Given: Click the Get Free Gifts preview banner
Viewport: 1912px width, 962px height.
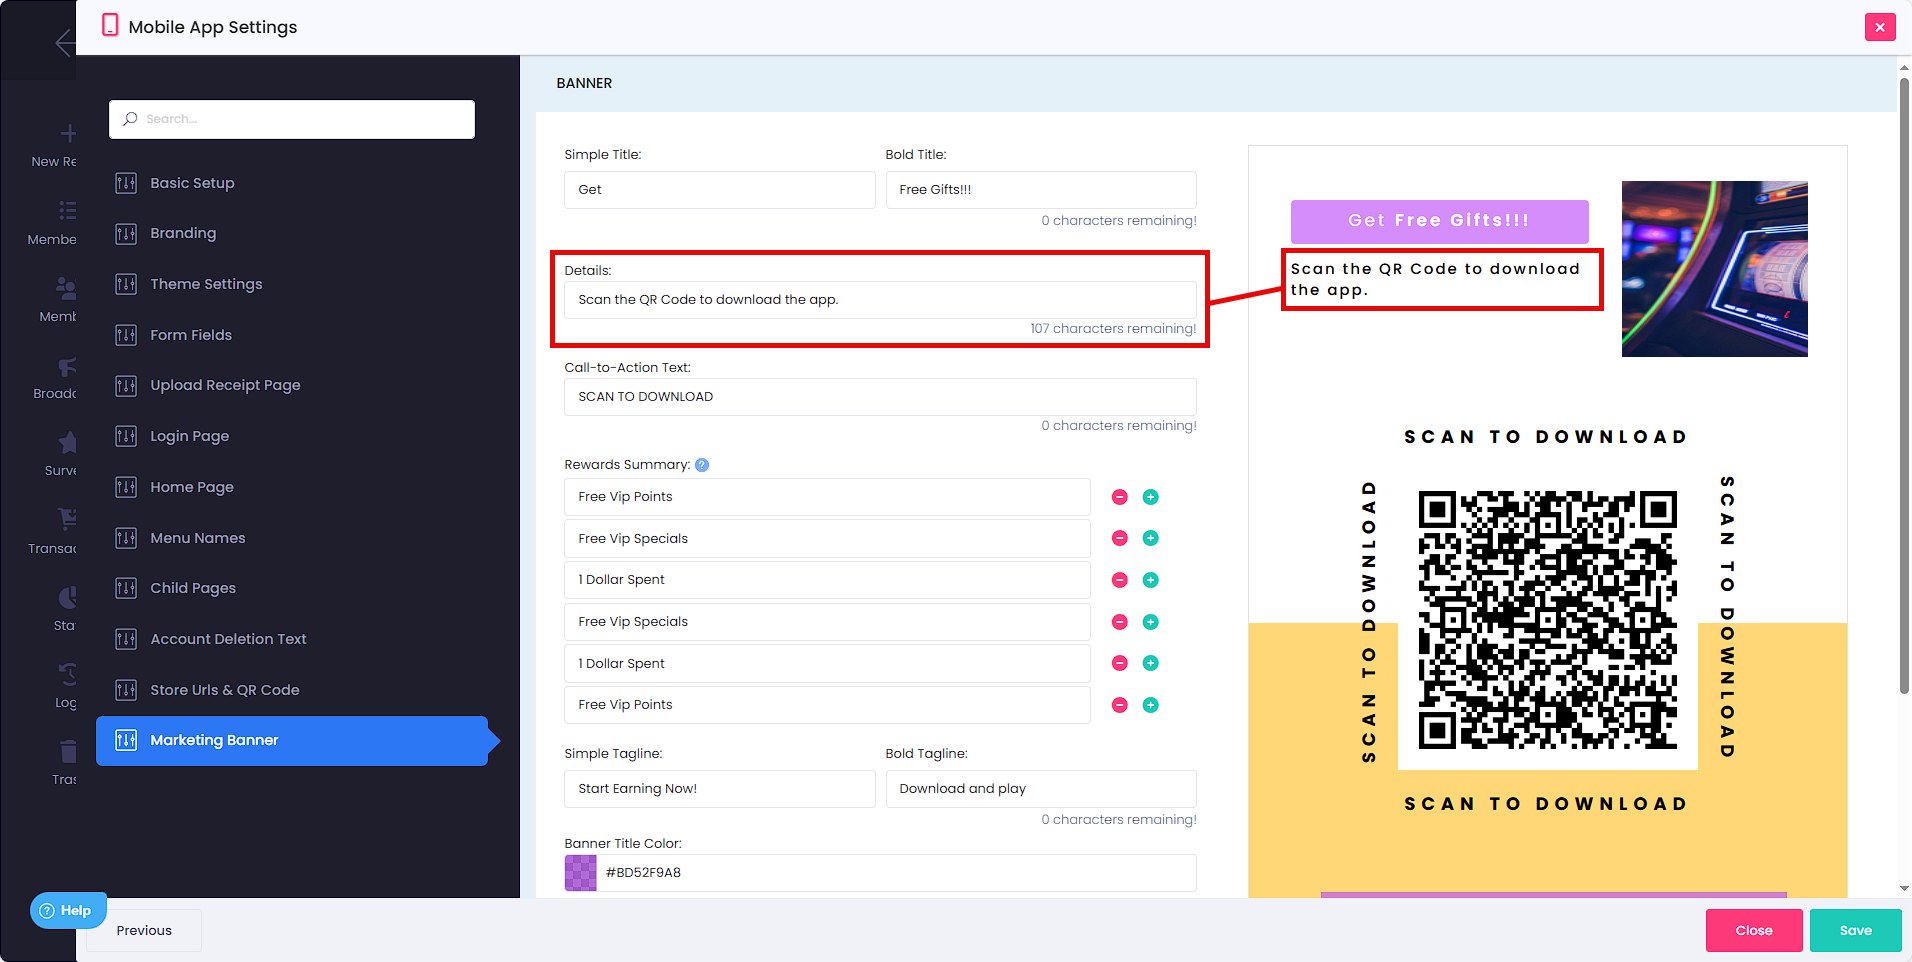Looking at the screenshot, I should [1439, 221].
